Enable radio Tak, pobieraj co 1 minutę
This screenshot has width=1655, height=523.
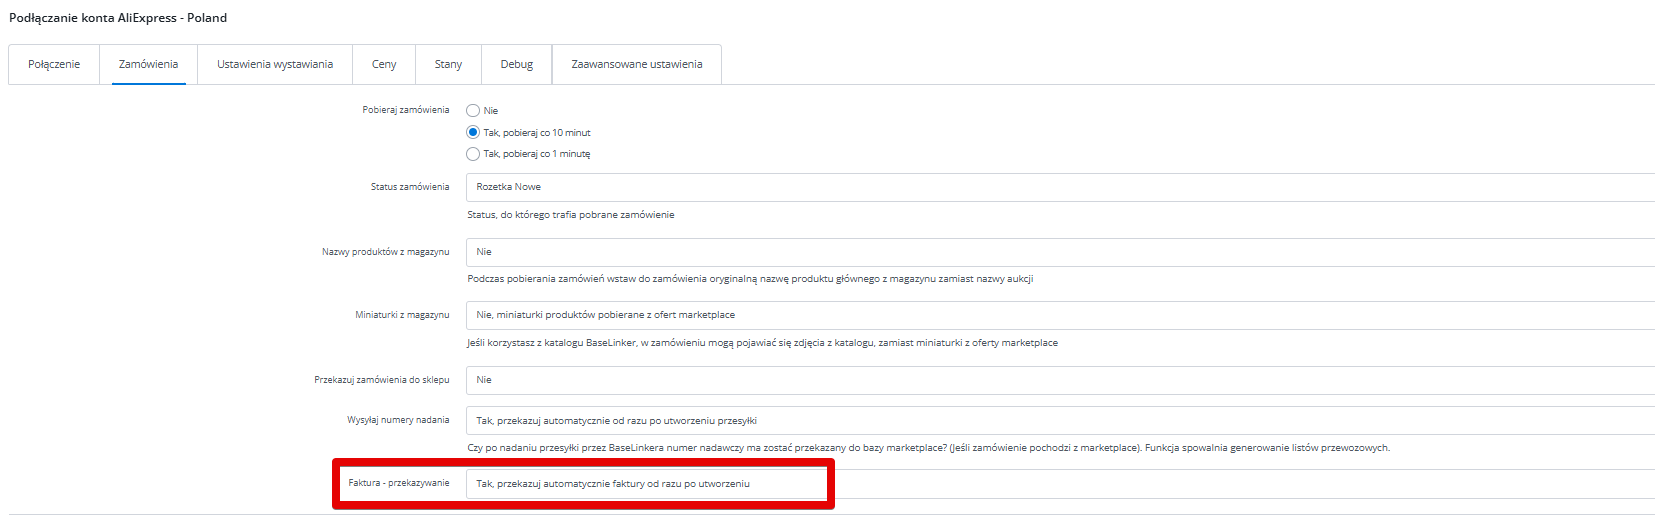point(473,154)
